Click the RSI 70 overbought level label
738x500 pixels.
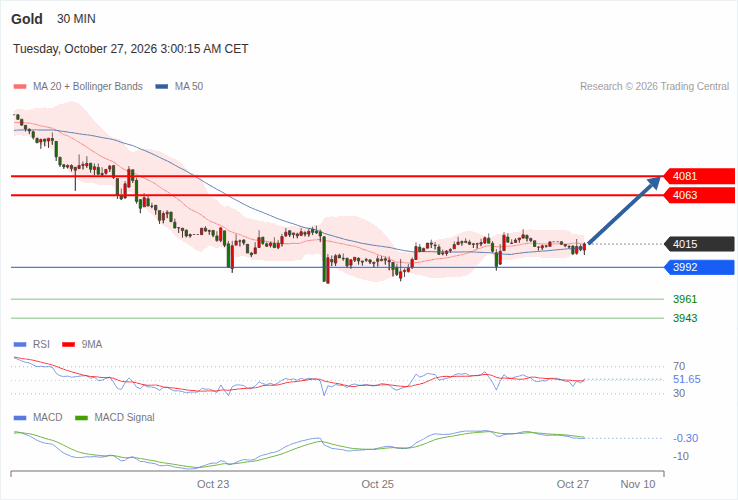[679, 366]
